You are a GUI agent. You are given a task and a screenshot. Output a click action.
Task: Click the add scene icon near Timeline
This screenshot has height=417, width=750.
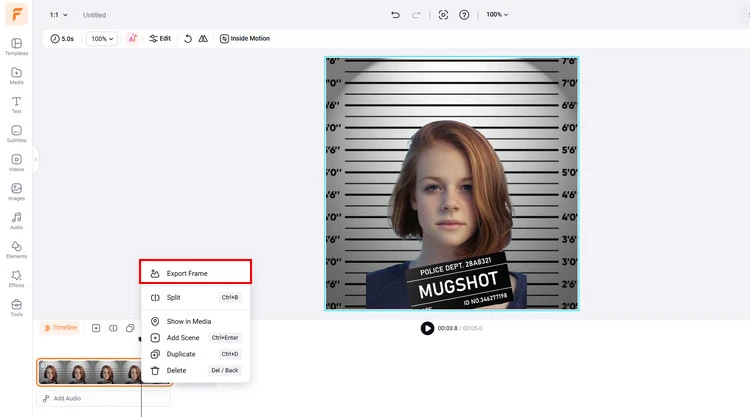click(96, 328)
